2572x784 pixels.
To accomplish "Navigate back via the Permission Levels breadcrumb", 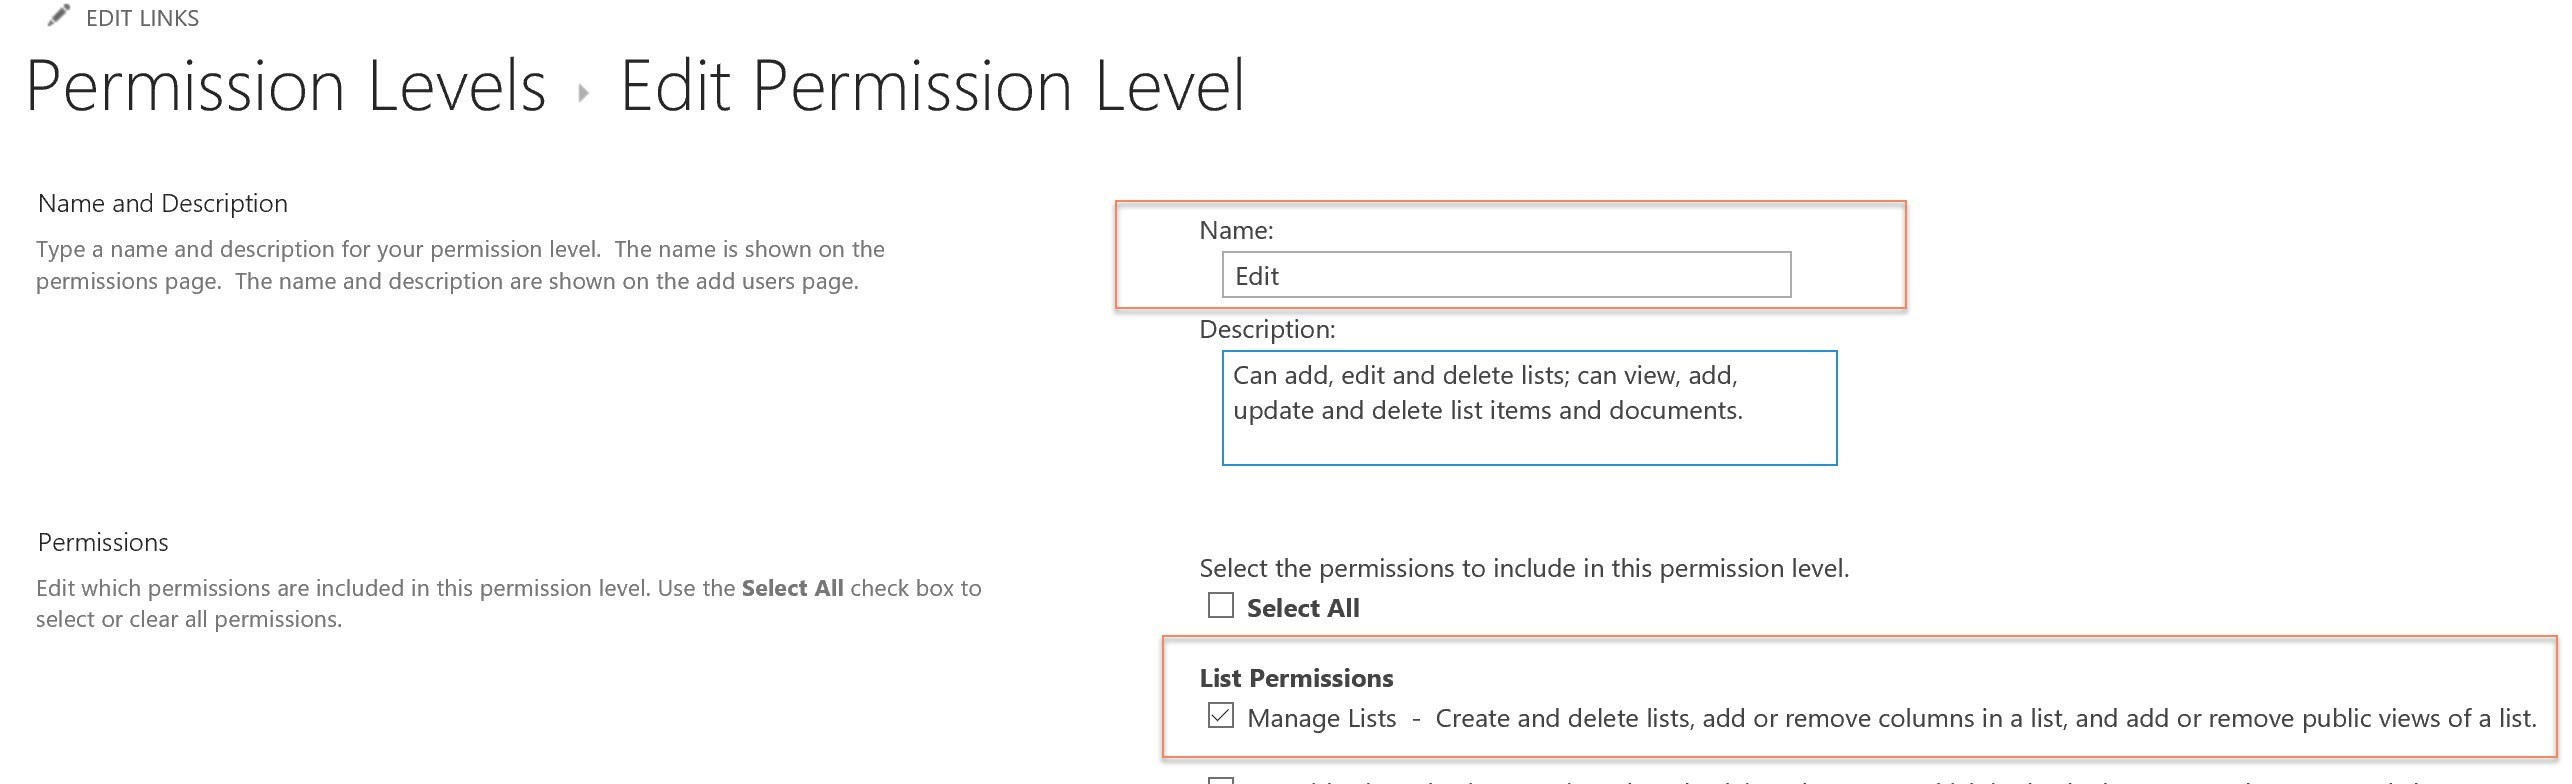I will [x=283, y=90].
